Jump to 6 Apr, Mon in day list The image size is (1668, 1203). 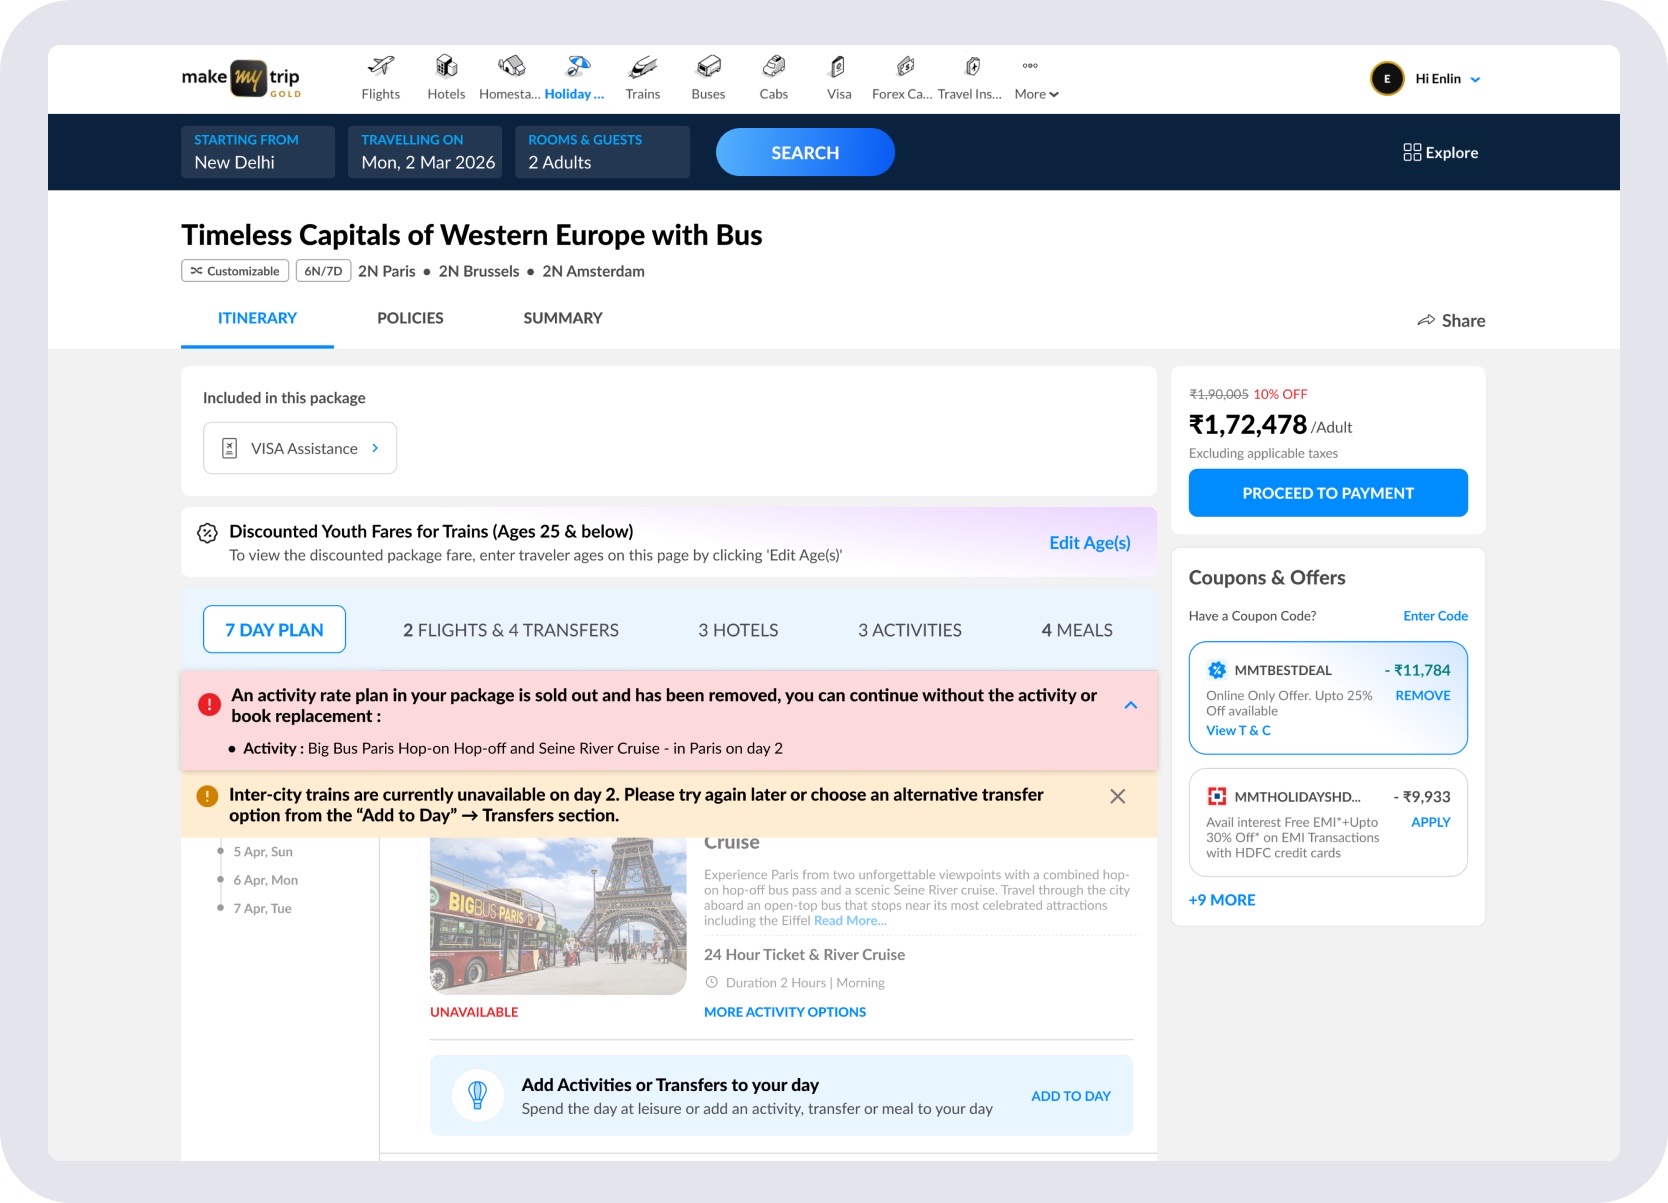tap(266, 880)
